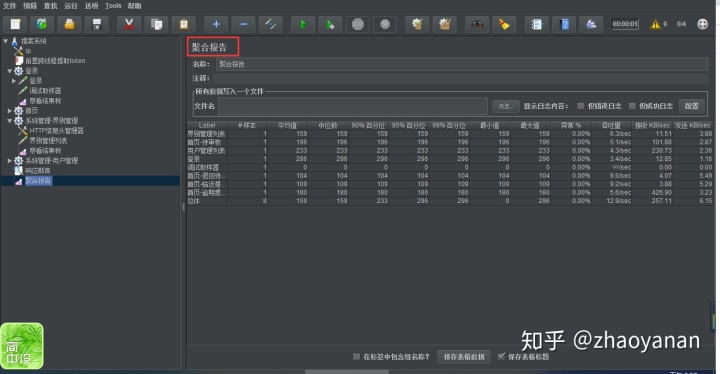Expand the 登录 sampler arrow
The image size is (720, 374).
point(14,81)
